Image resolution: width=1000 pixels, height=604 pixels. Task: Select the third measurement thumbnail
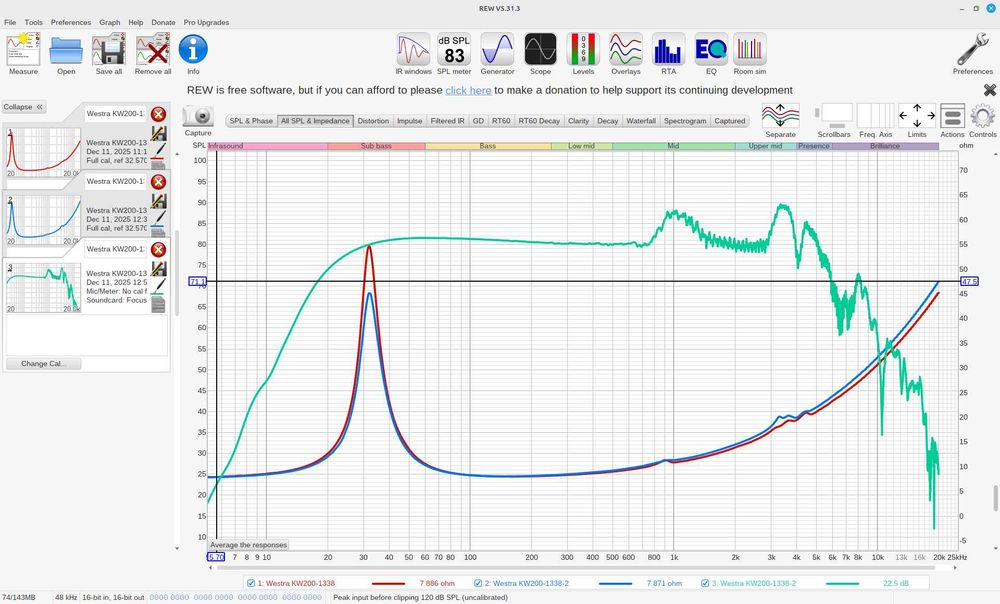[x=43, y=287]
